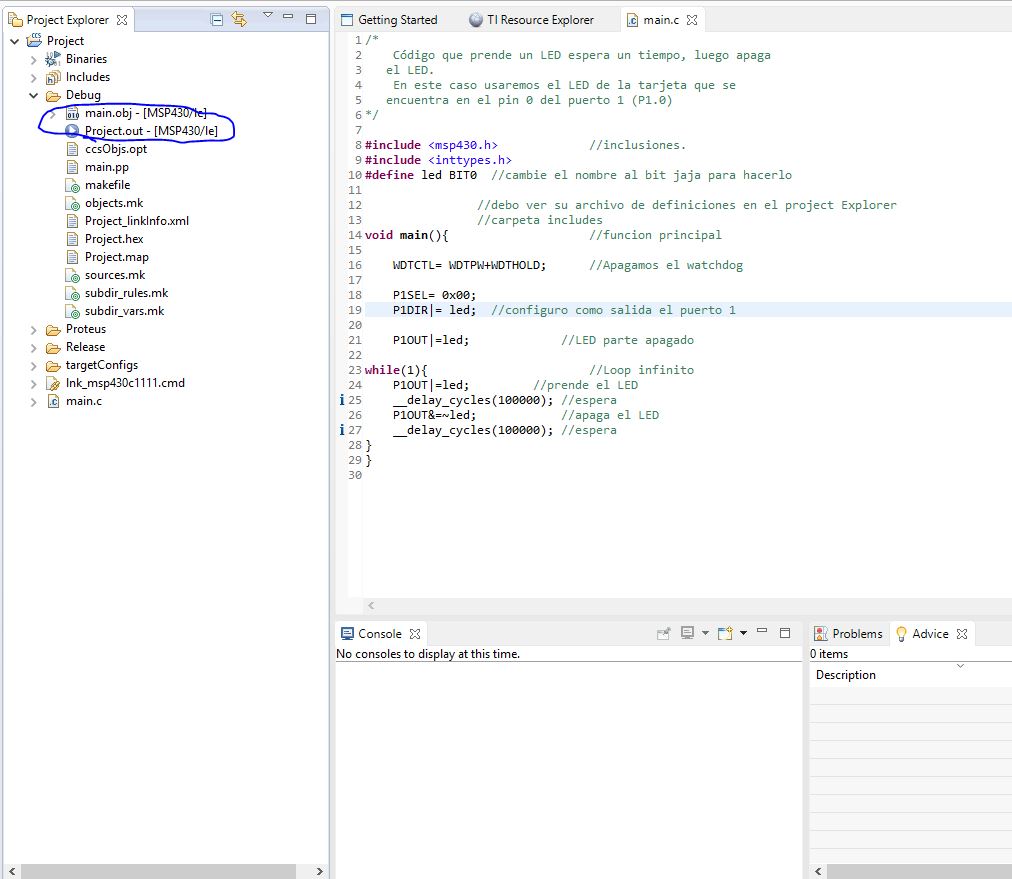
Task: Select the Includes folder icon
Action: coord(53,77)
